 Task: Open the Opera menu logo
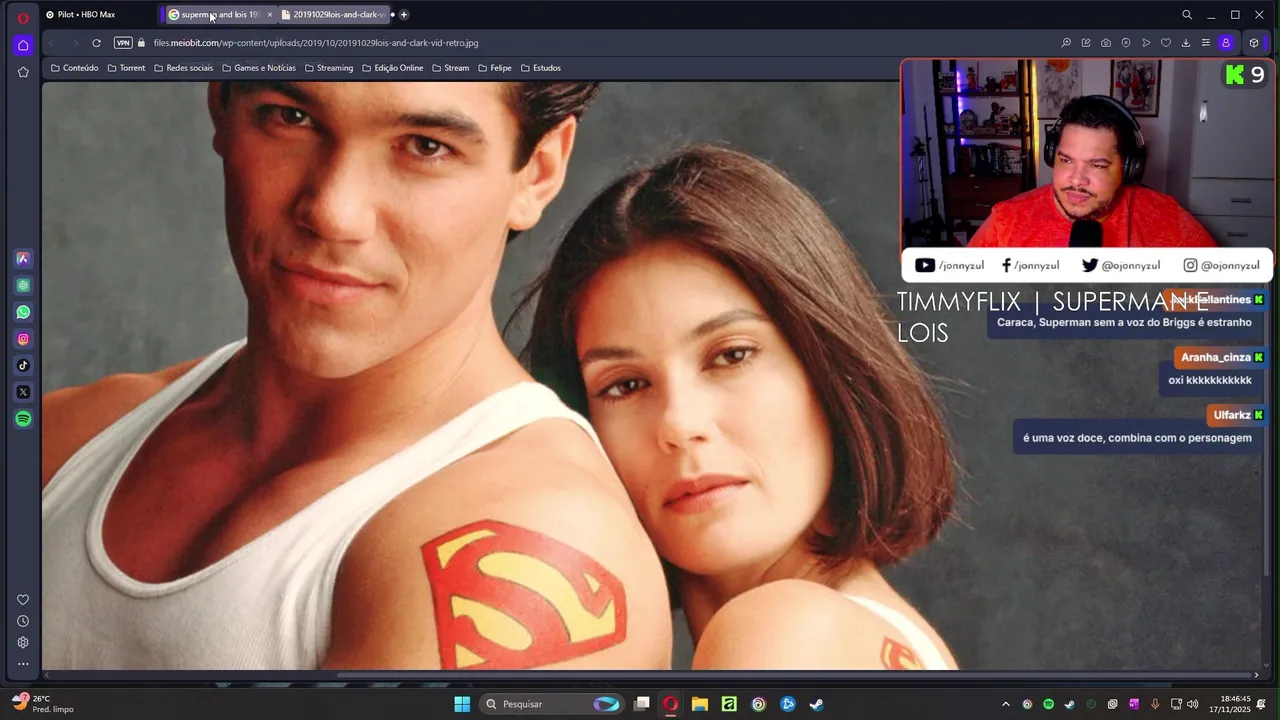[x=23, y=18]
